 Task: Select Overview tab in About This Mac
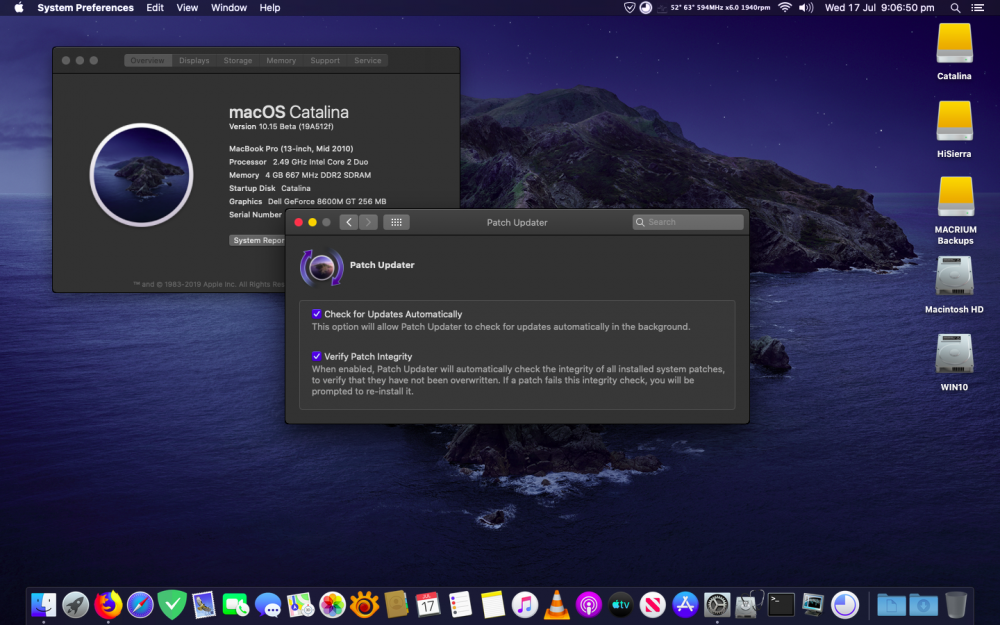point(147,61)
